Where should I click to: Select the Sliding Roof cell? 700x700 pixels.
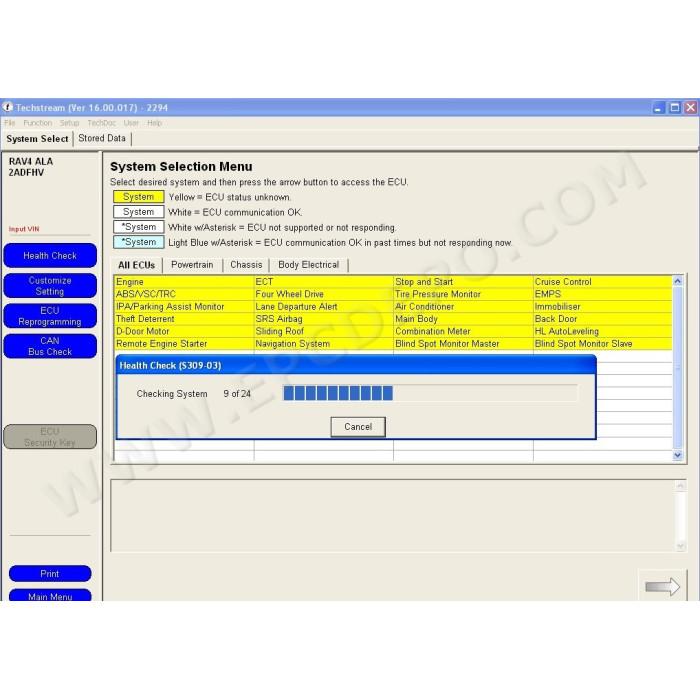324,331
